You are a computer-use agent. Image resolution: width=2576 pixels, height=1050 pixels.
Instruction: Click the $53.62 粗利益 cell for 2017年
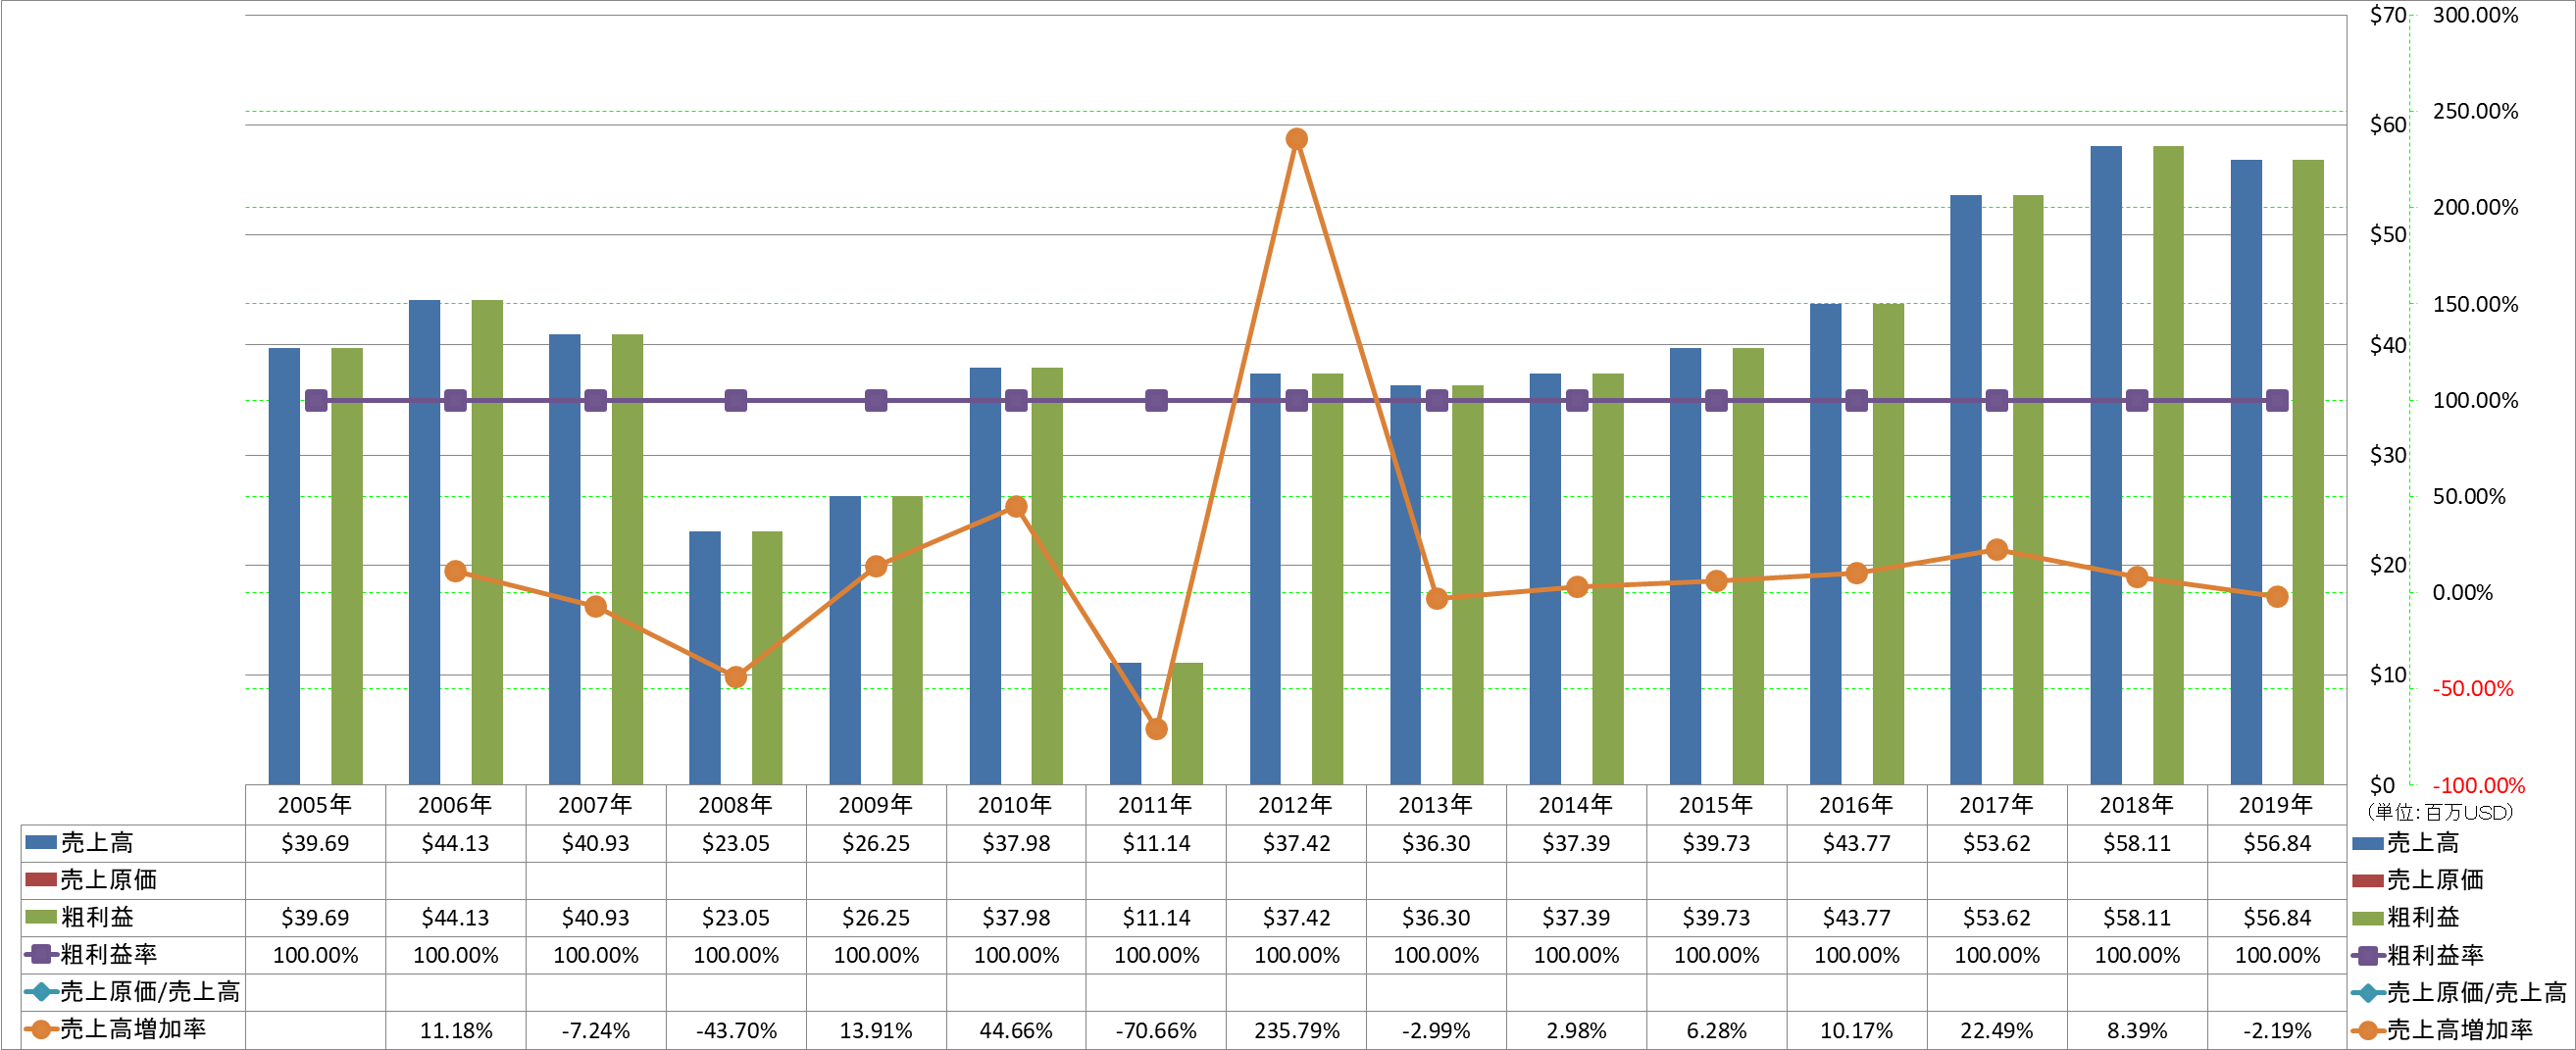[1997, 918]
